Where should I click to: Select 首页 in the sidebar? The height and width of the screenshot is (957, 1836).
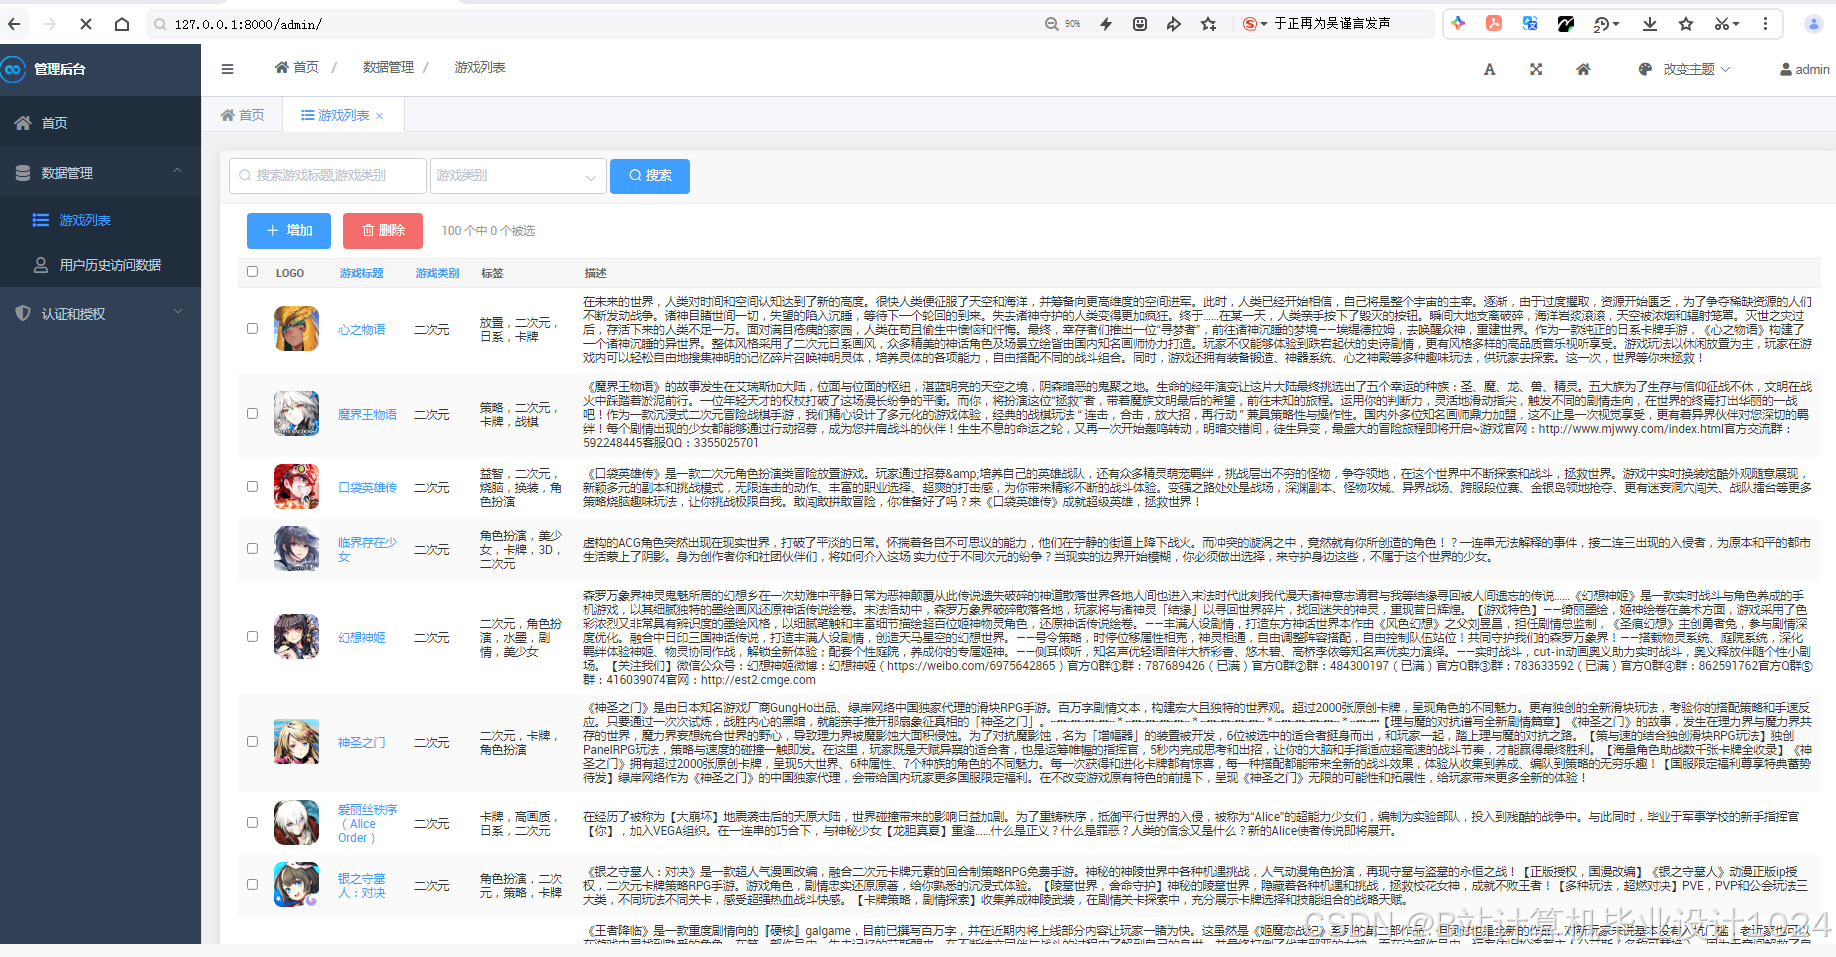tap(100, 123)
